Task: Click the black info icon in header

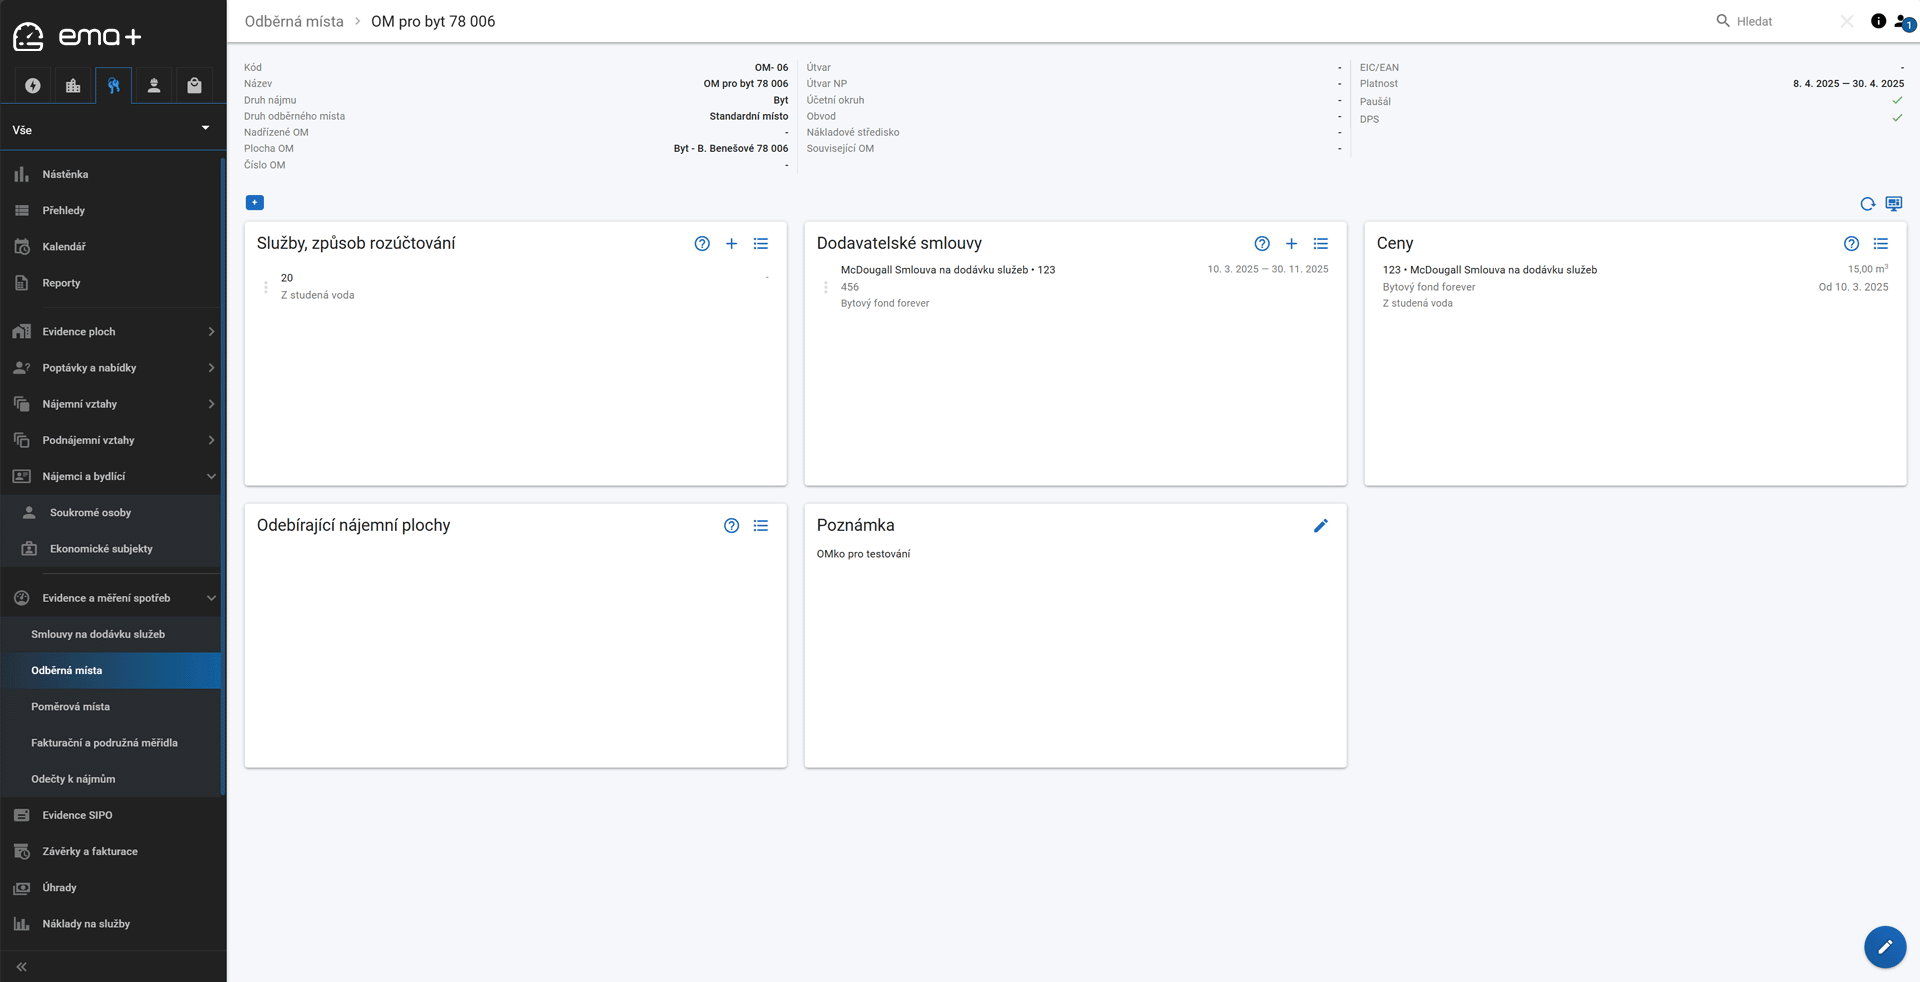Action: 1878,21
